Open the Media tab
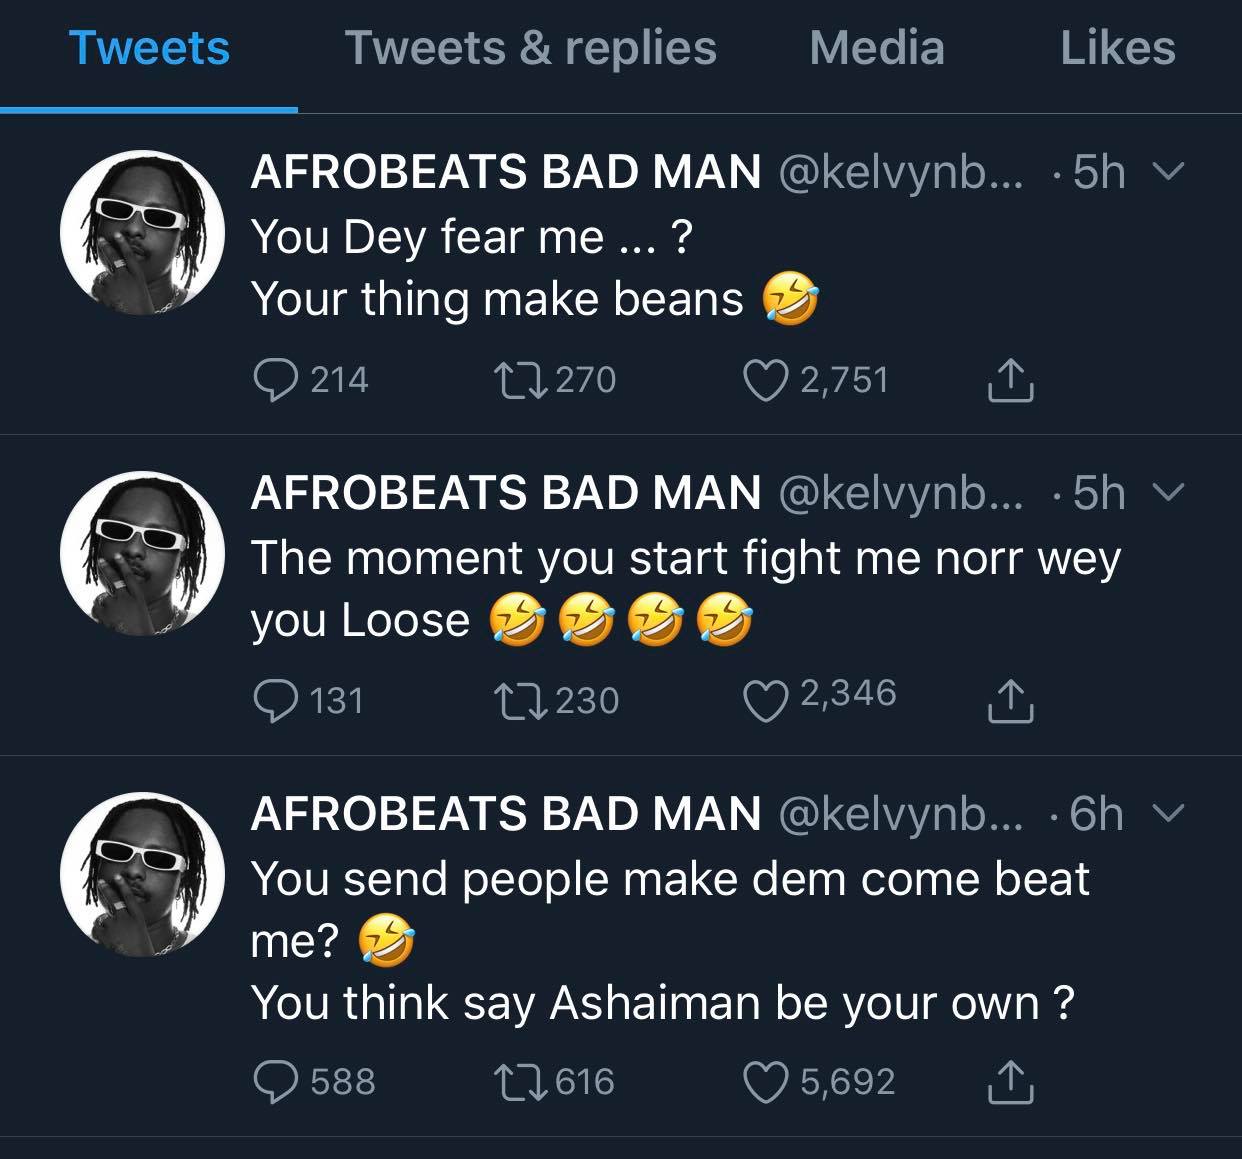 (x=877, y=48)
